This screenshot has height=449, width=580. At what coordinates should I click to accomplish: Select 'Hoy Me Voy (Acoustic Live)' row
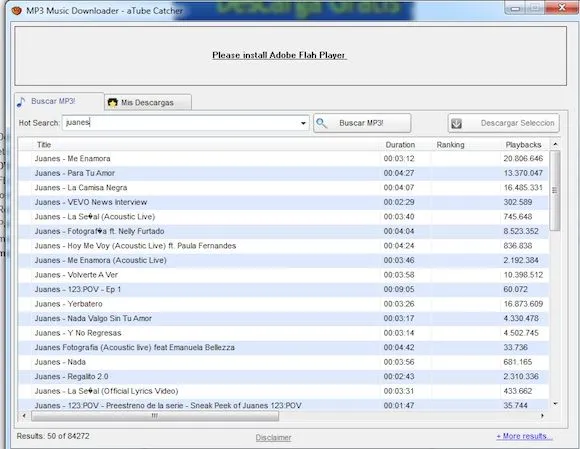pyautogui.click(x=283, y=246)
